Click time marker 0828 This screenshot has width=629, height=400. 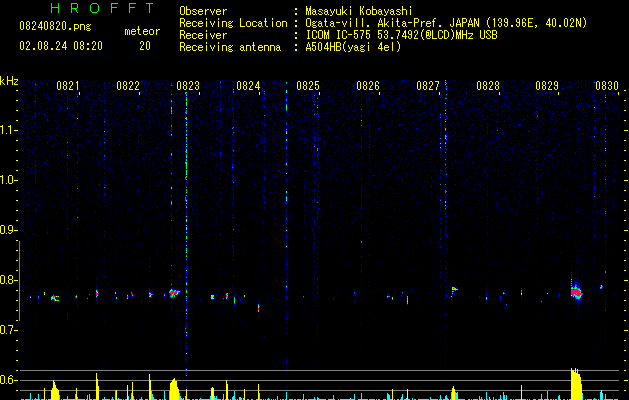pyautogui.click(x=488, y=86)
